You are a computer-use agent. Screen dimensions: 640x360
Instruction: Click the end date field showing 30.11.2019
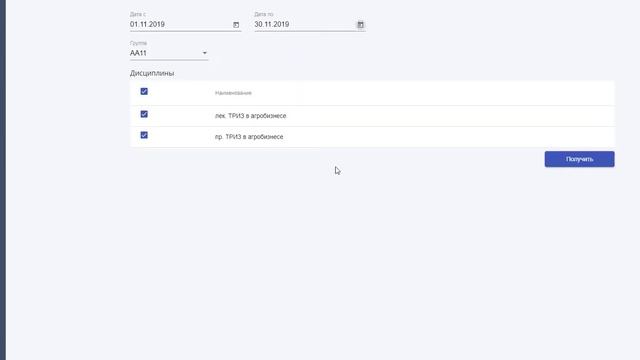(310, 24)
